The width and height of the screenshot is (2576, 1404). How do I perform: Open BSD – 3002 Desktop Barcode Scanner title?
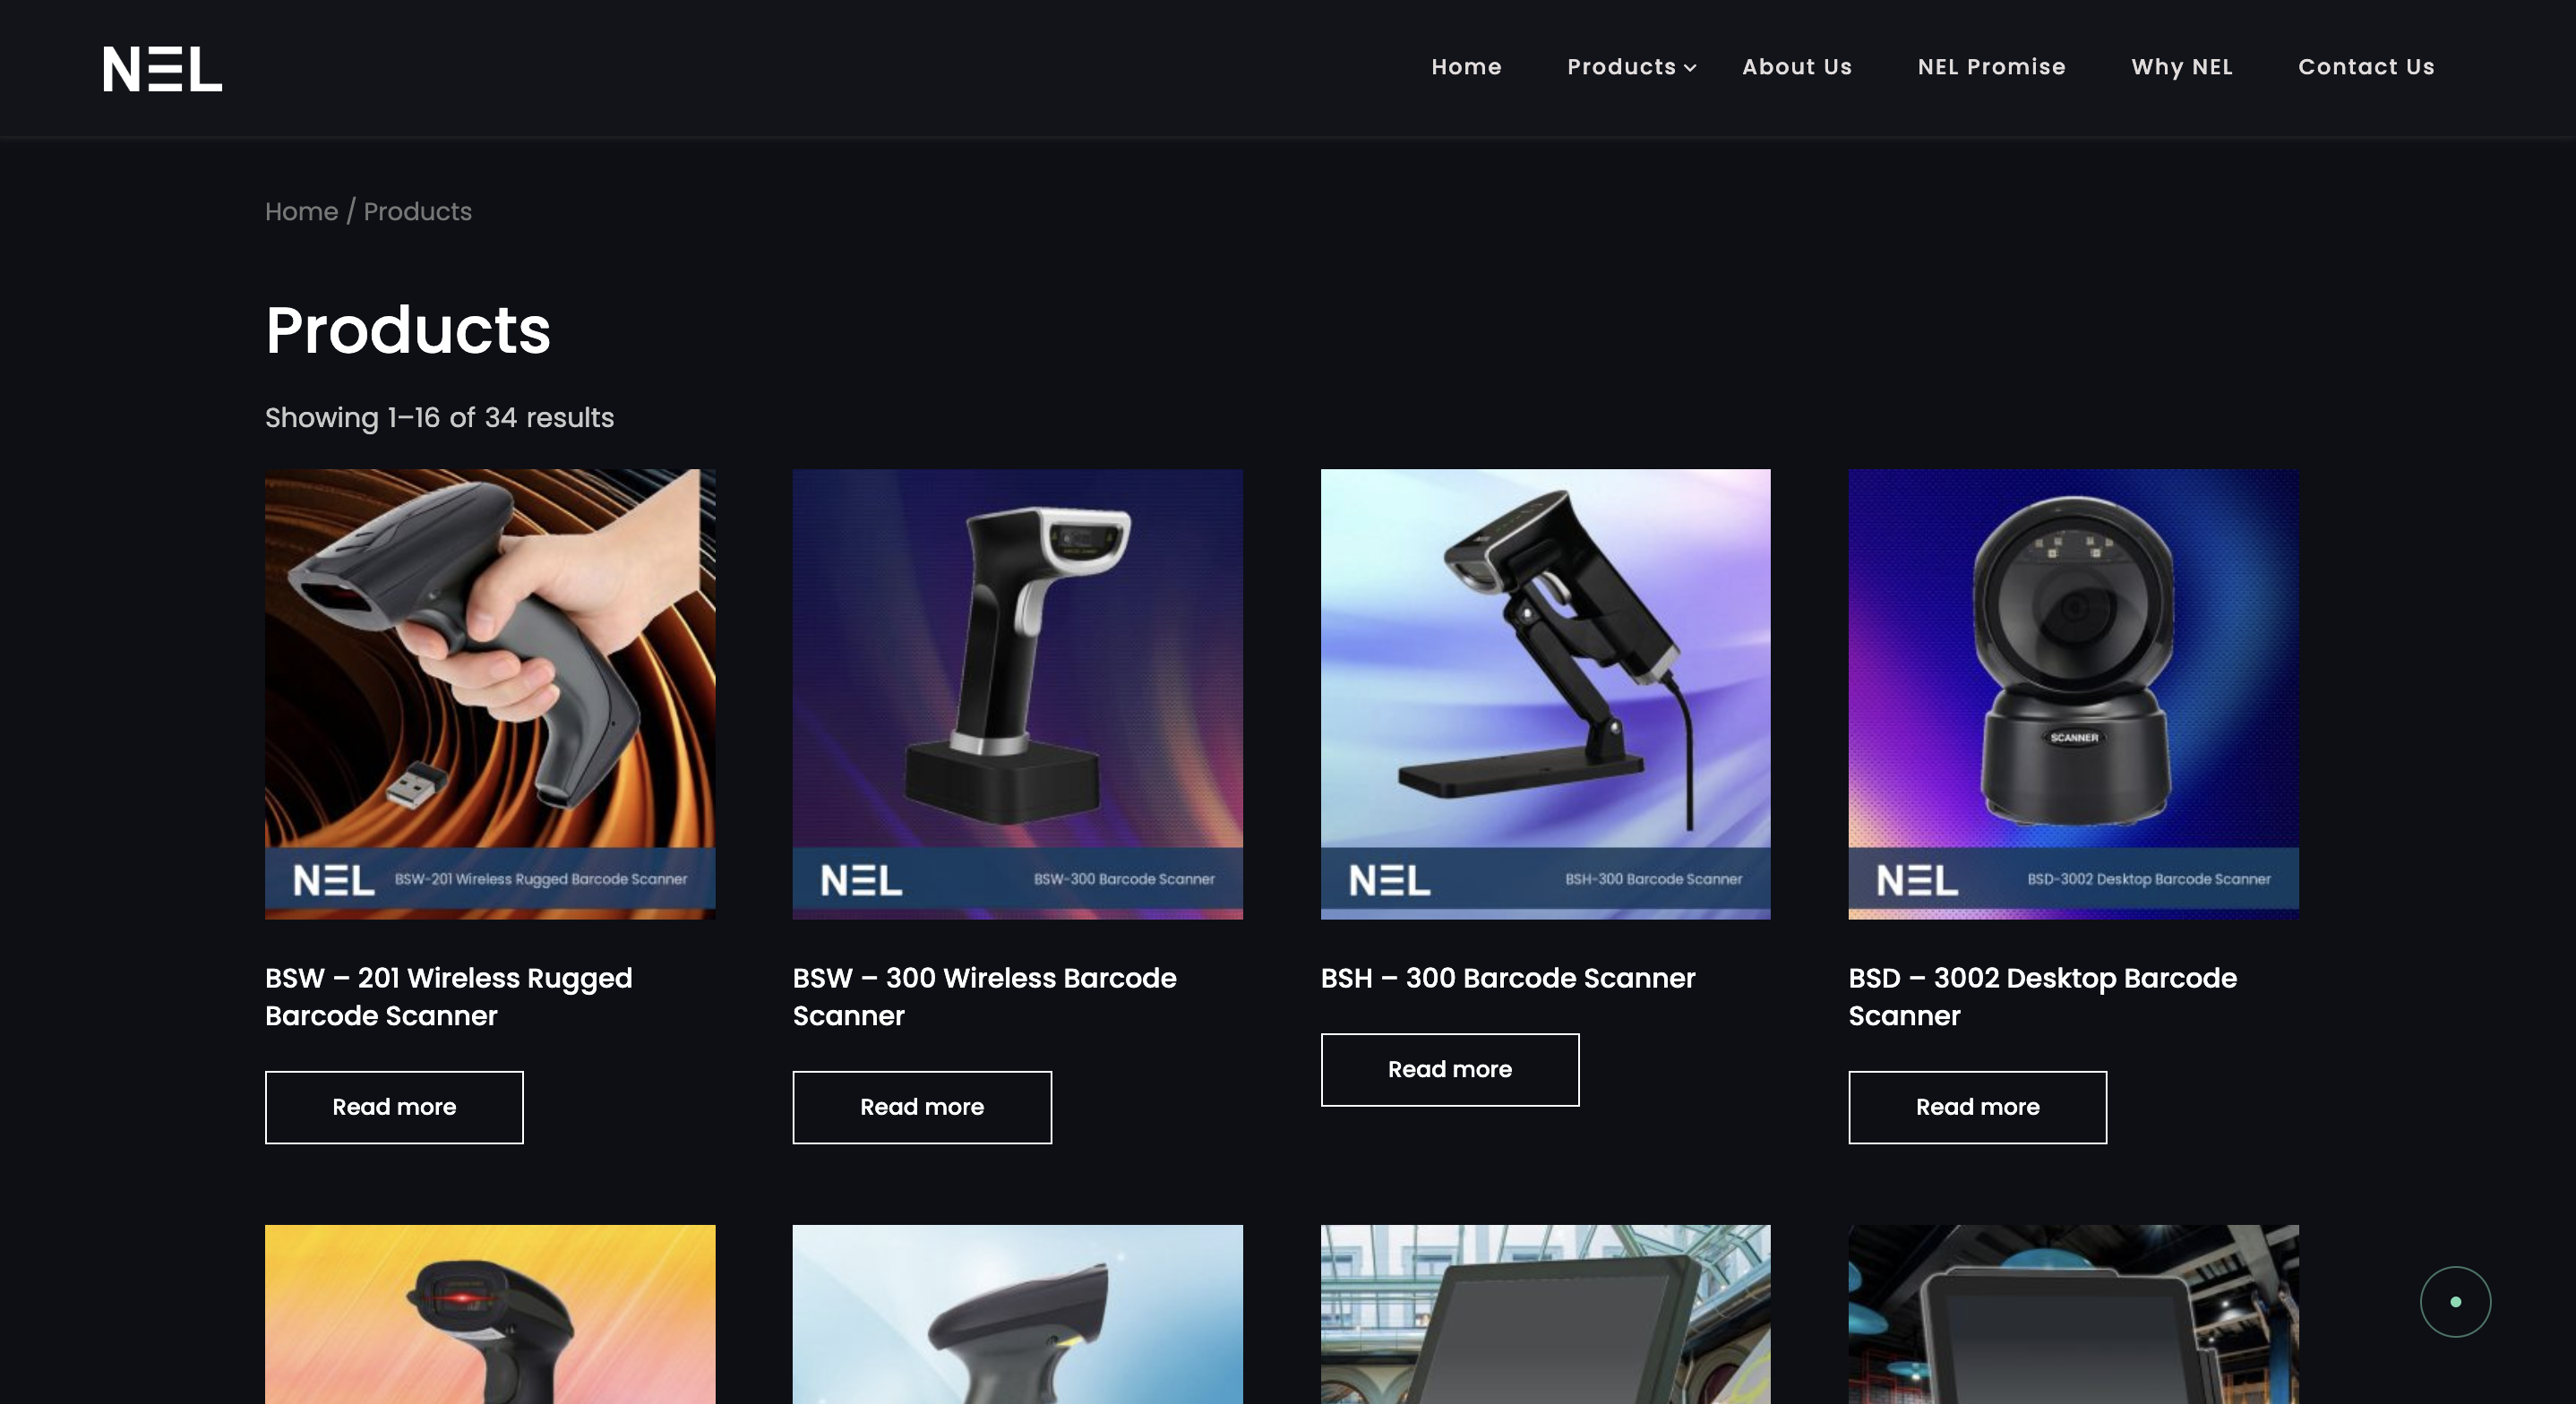[2042, 996]
